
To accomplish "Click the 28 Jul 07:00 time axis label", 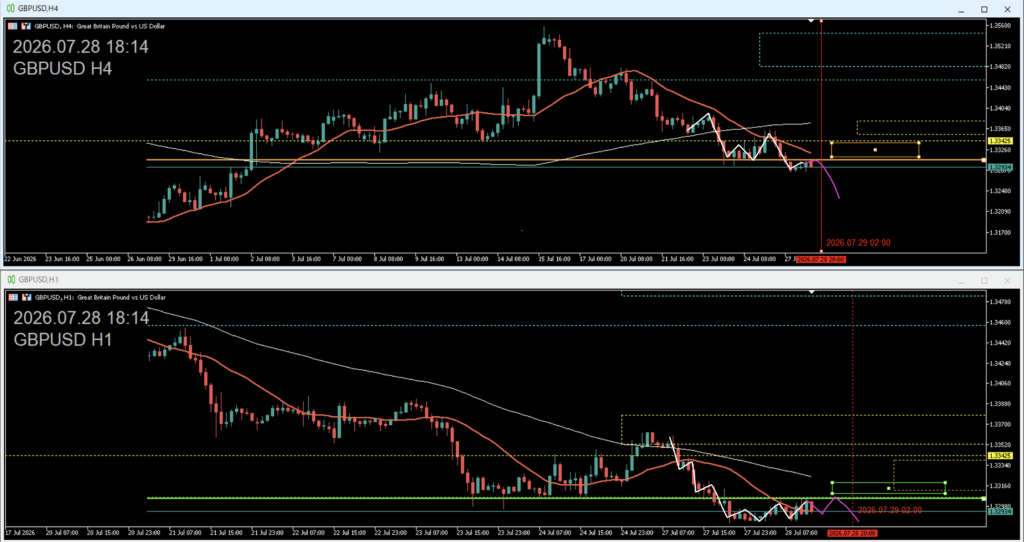I will click(801, 534).
